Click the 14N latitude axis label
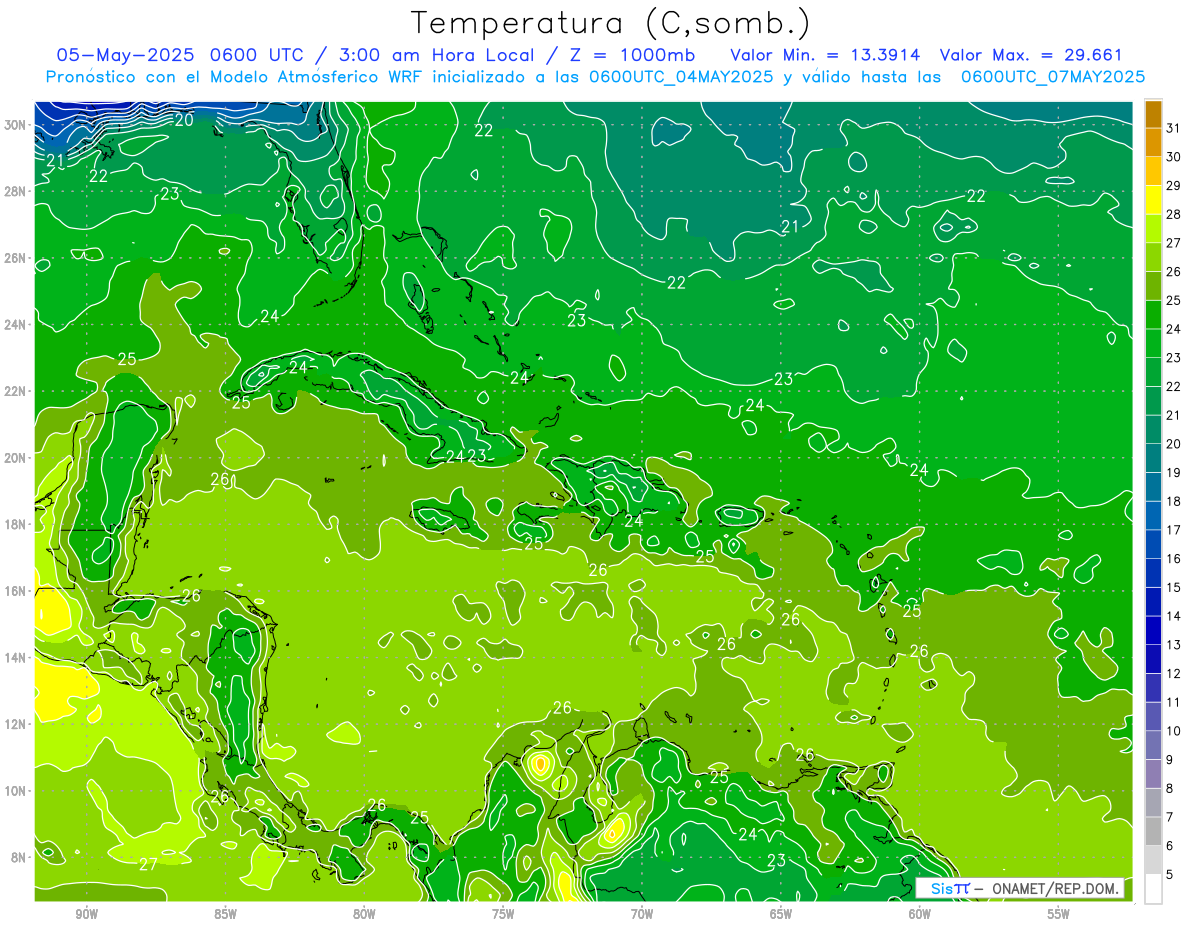 pos(15,657)
